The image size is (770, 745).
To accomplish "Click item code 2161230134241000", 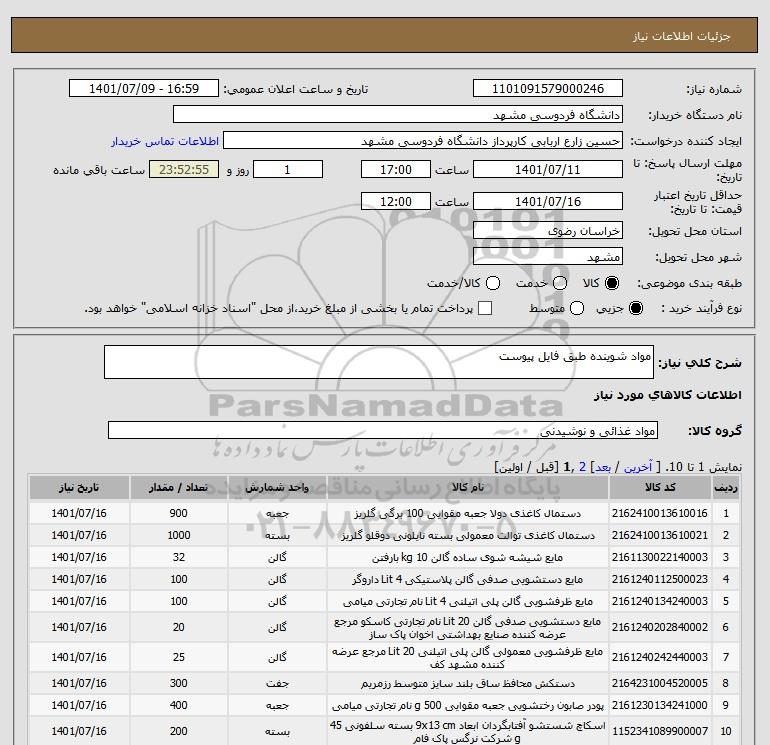I will [660, 705].
